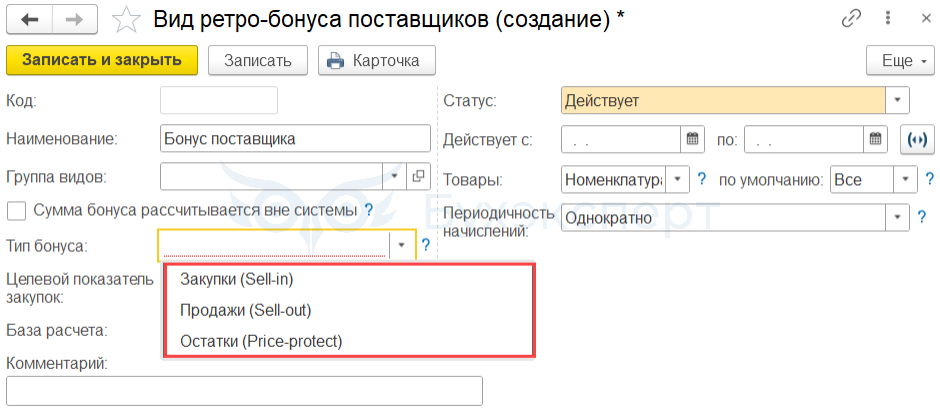Click the "Записать" button
The height and width of the screenshot is (418, 940).
click(258, 60)
